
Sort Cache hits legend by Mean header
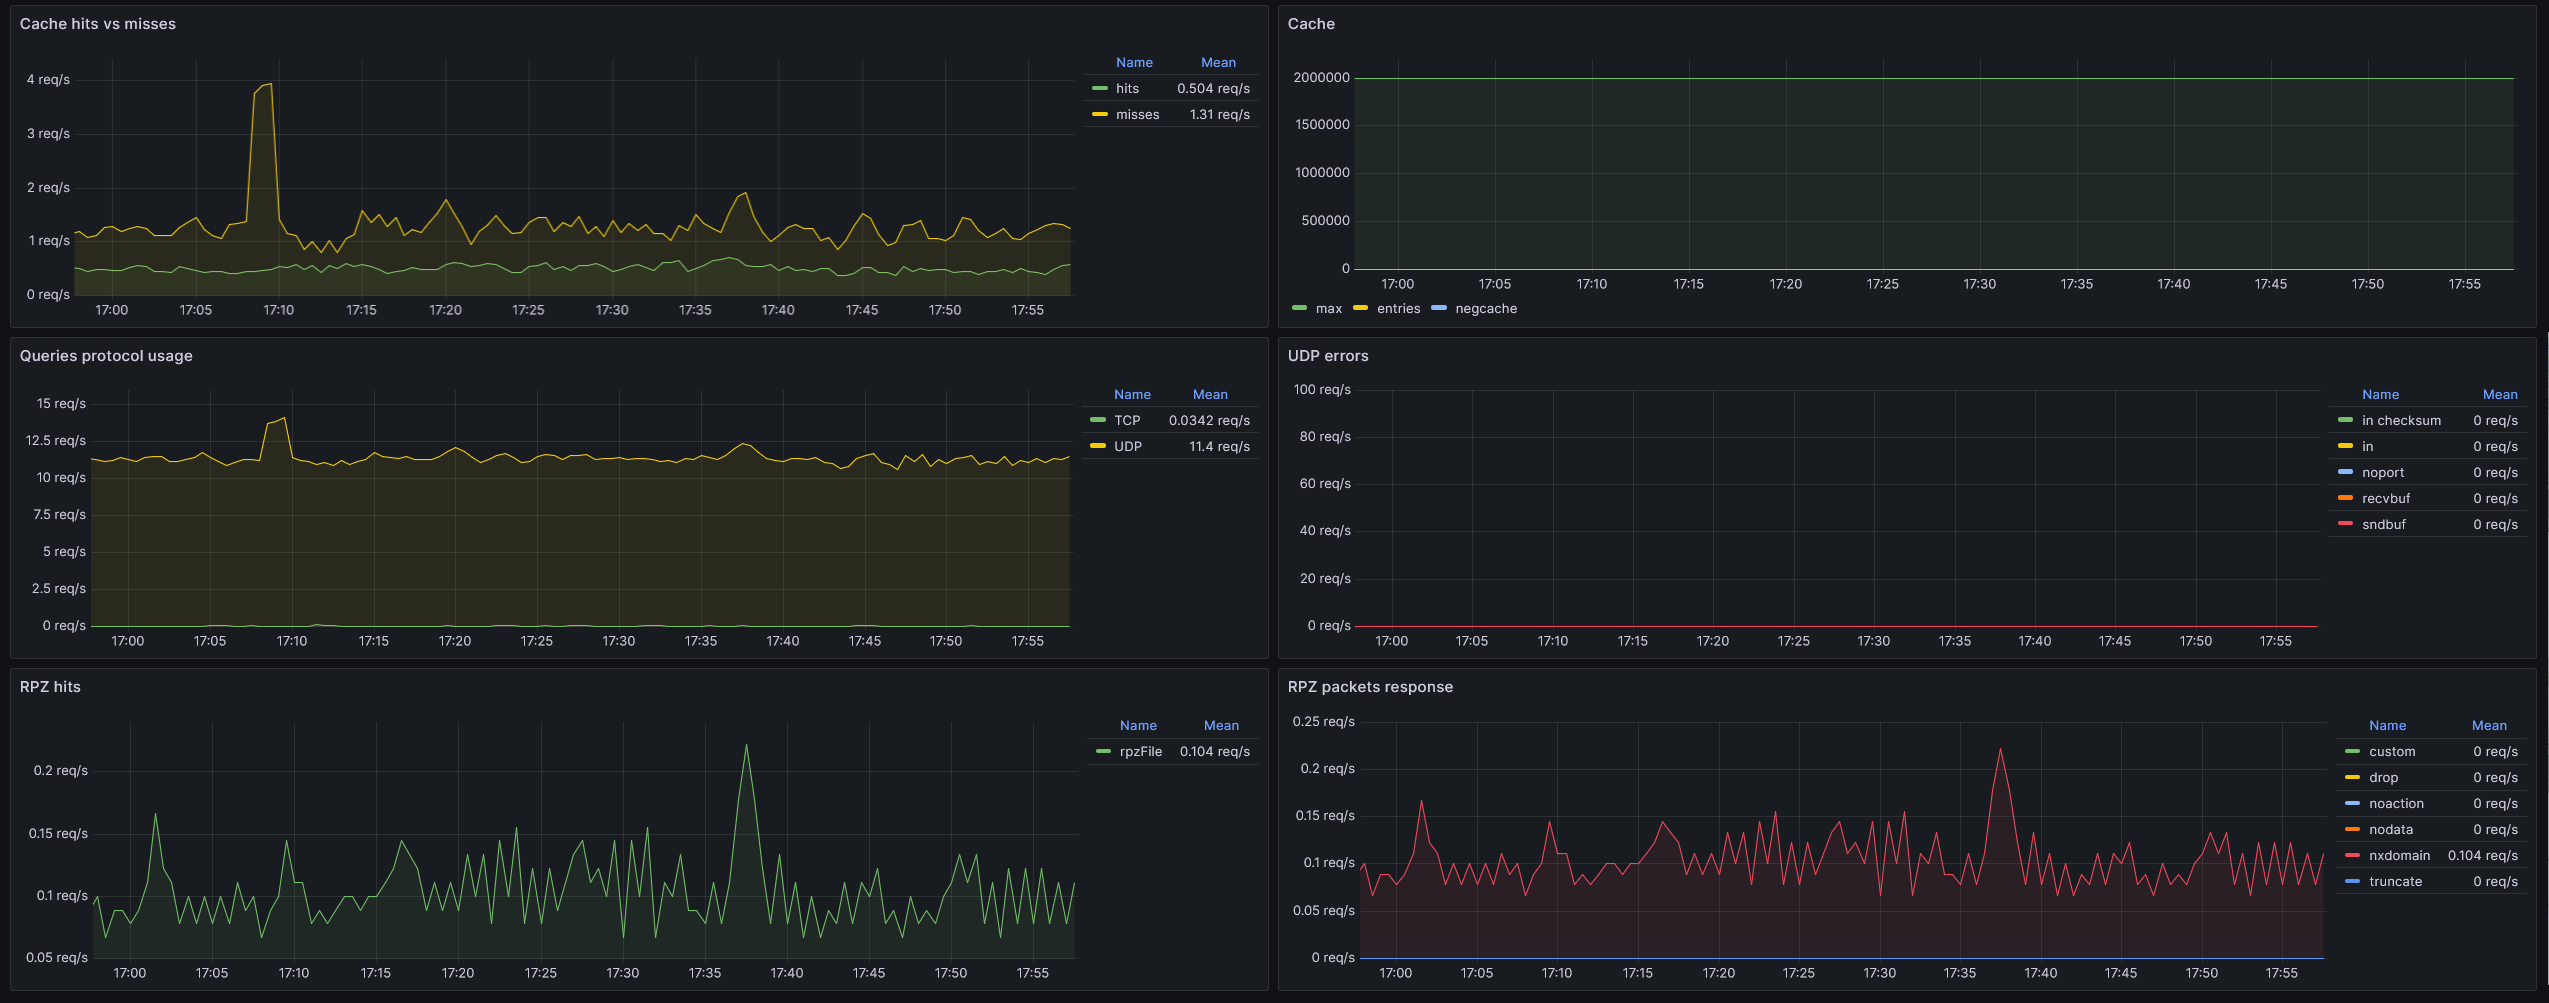tap(1218, 63)
